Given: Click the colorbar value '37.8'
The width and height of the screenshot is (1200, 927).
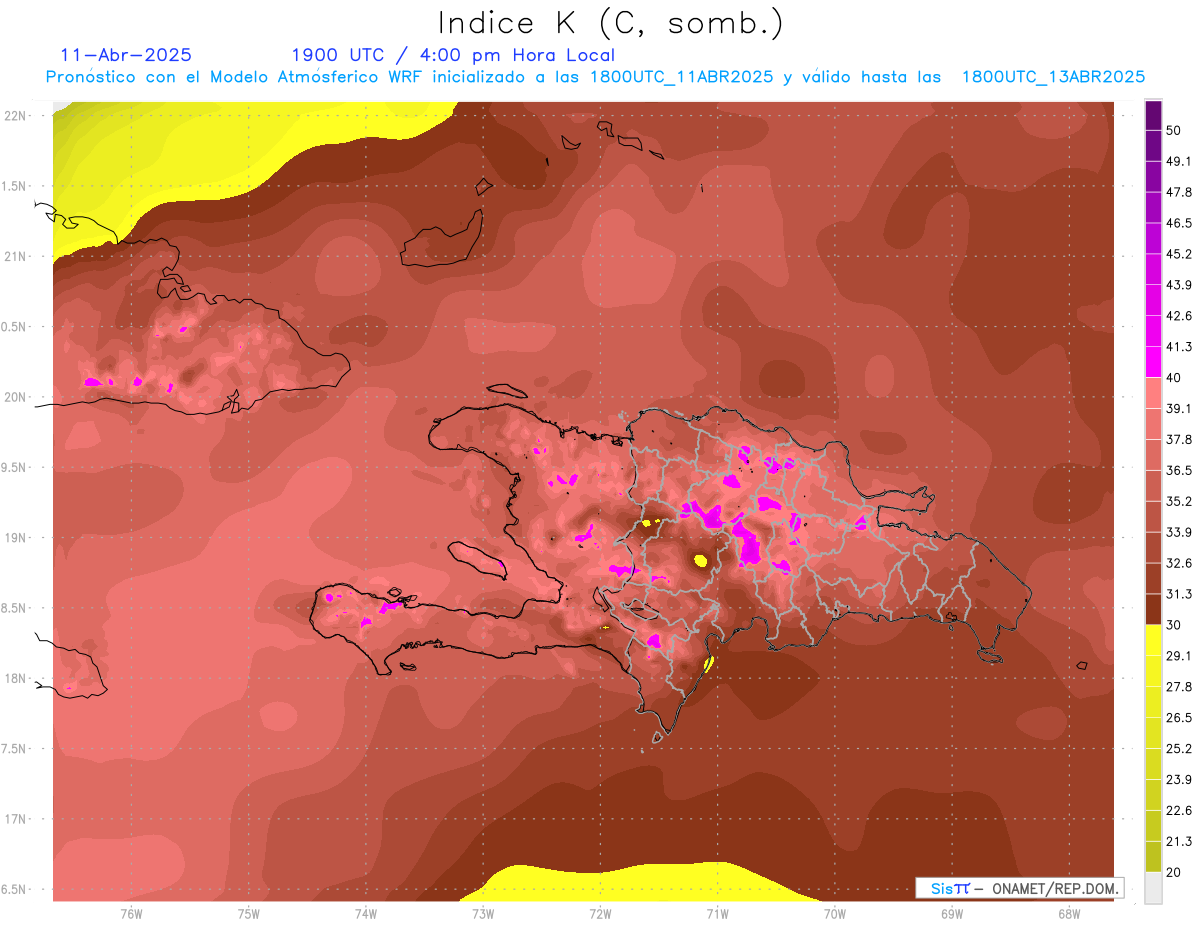Looking at the screenshot, I should click(1179, 439).
